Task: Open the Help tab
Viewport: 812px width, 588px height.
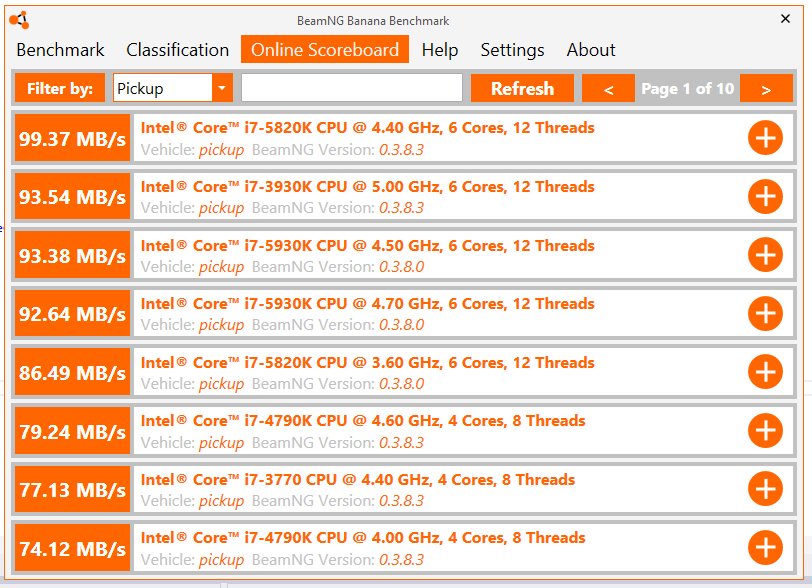Action: (x=440, y=50)
